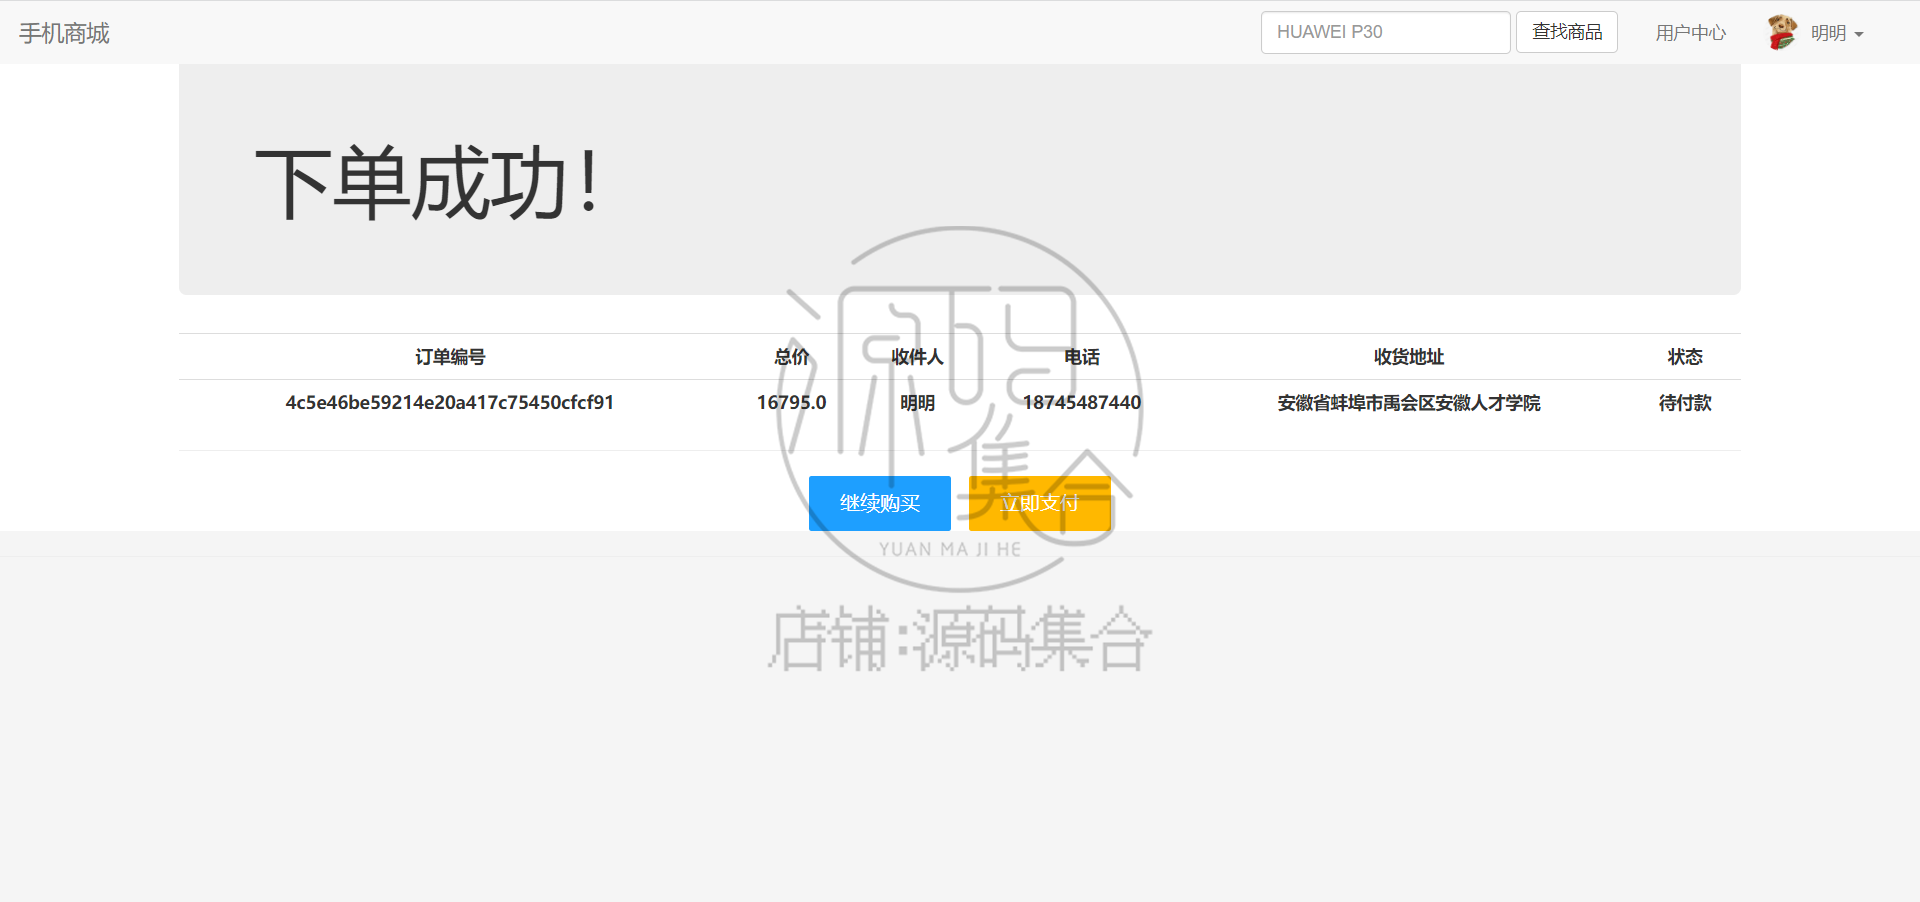Screen dimensions: 1920x902
Task: Click the address 安徽省蚌埠市禹会区安徽人才学院
Action: click(1409, 403)
